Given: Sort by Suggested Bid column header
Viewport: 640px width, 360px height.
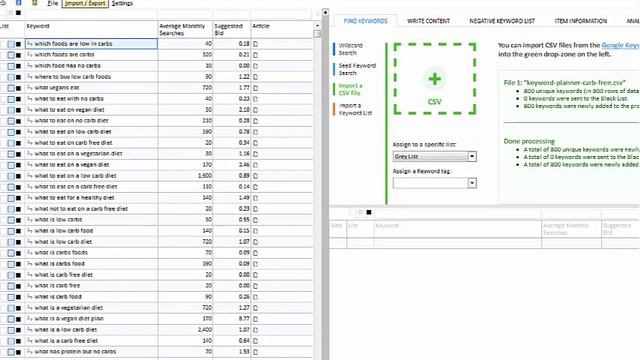Looking at the screenshot, I should click(x=231, y=29).
